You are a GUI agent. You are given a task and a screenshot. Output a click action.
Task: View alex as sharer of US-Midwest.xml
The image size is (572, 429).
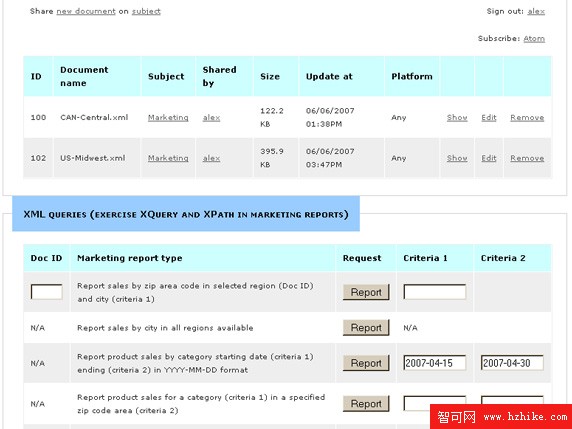coord(211,158)
